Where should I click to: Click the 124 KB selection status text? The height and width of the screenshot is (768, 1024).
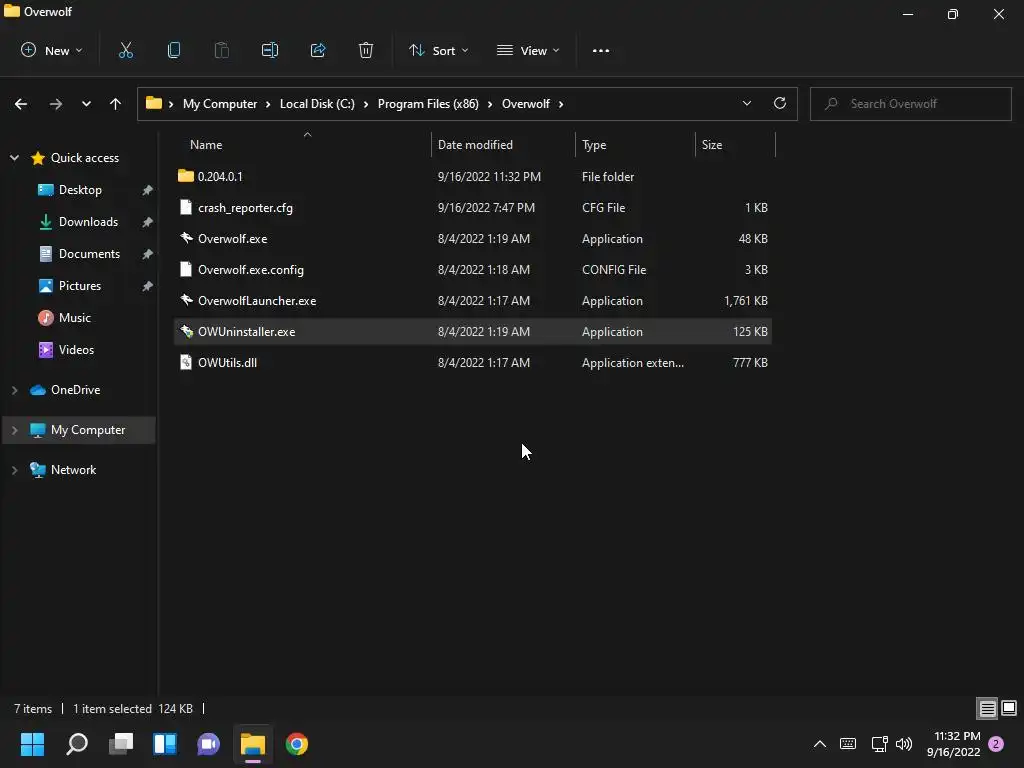click(x=176, y=709)
